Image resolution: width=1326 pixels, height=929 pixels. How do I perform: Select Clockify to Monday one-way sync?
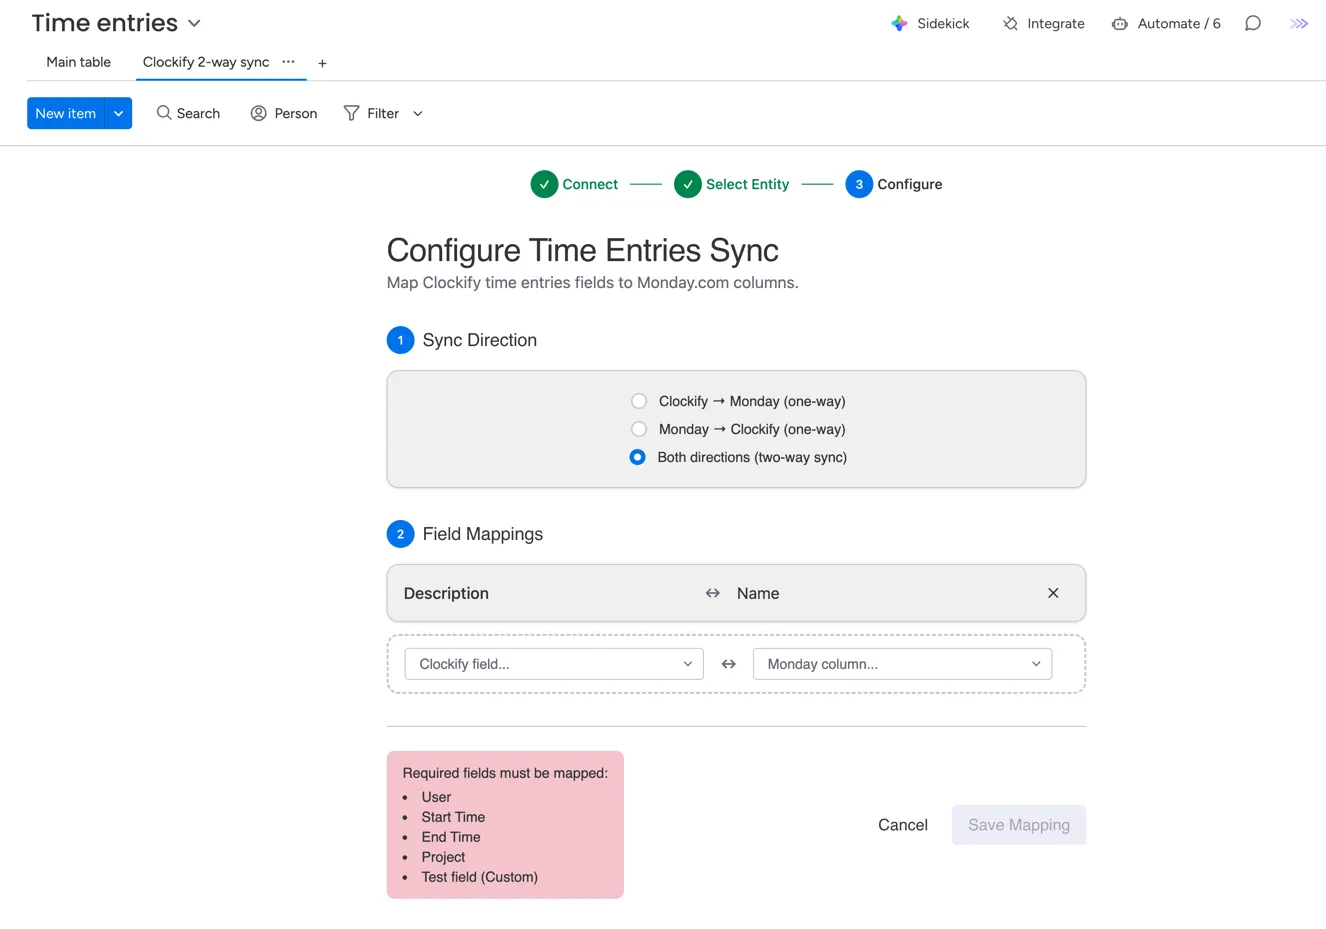point(639,401)
